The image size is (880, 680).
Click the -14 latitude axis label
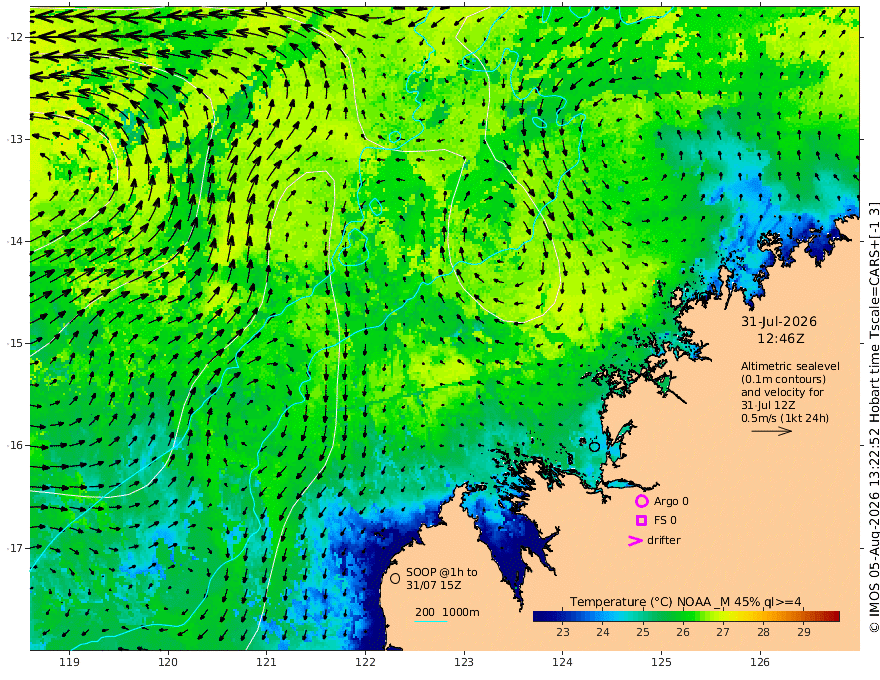click(x=15, y=241)
